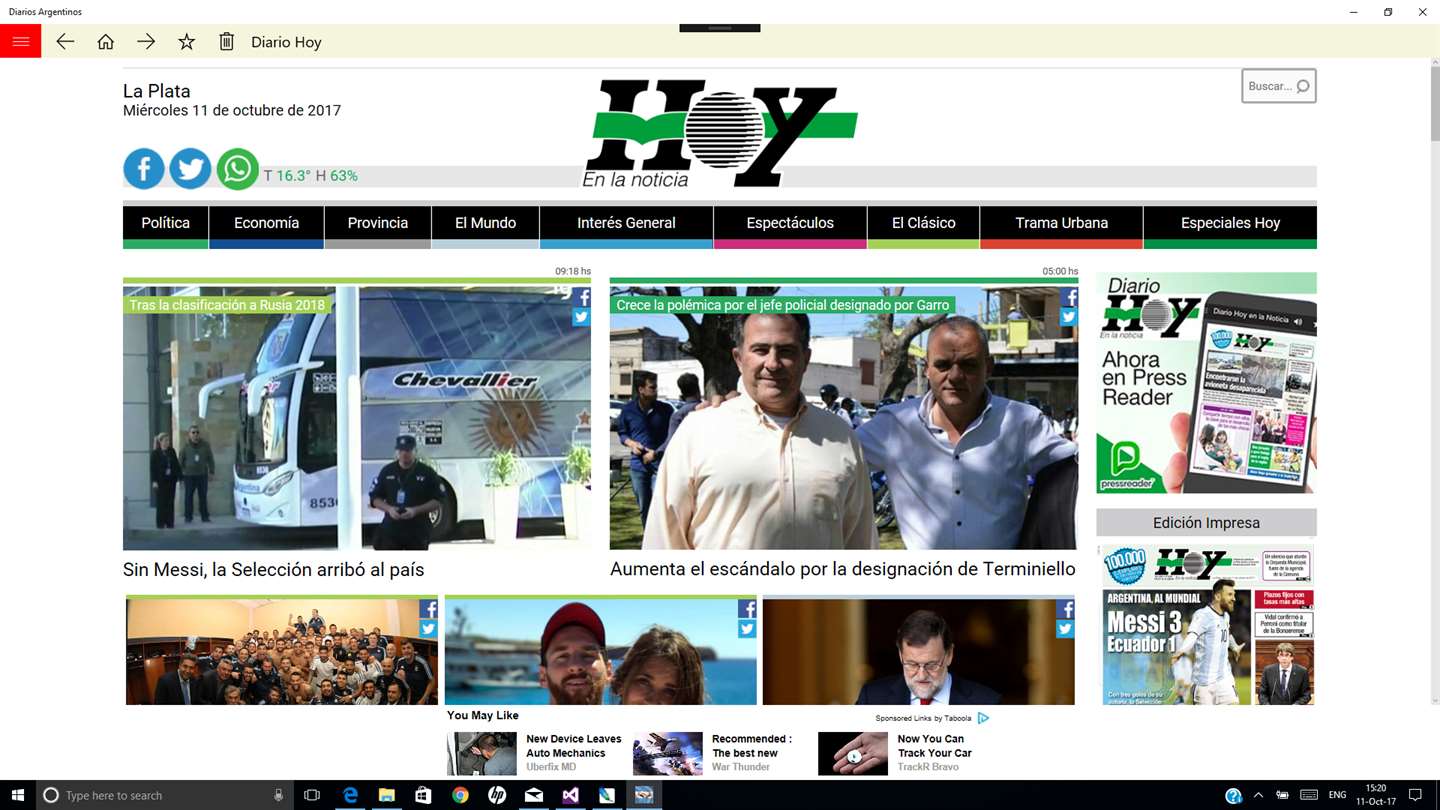Click the 'Sponsored Links by Taboola' text
1440x810 pixels.
click(923, 718)
